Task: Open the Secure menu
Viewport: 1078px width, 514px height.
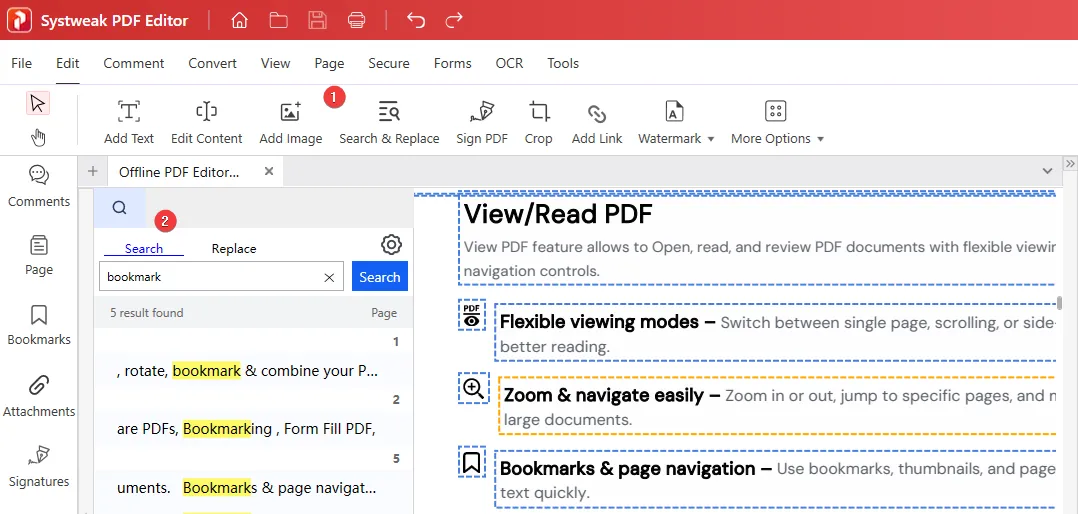Action: tap(388, 63)
